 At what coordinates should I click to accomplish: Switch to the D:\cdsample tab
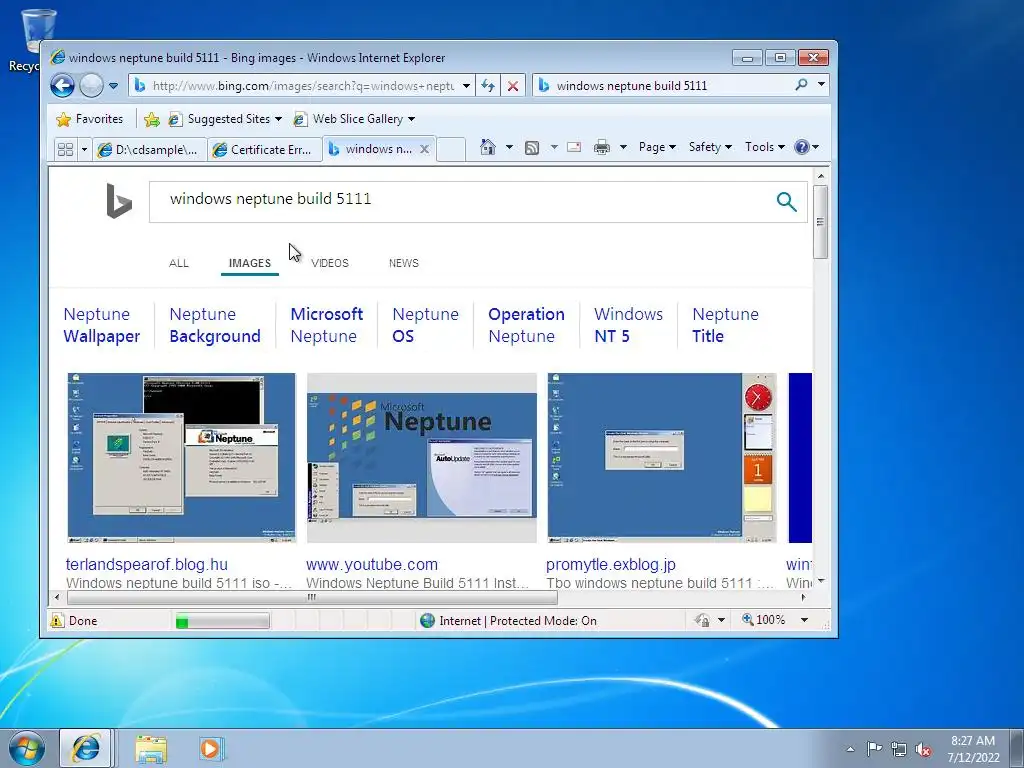point(150,150)
